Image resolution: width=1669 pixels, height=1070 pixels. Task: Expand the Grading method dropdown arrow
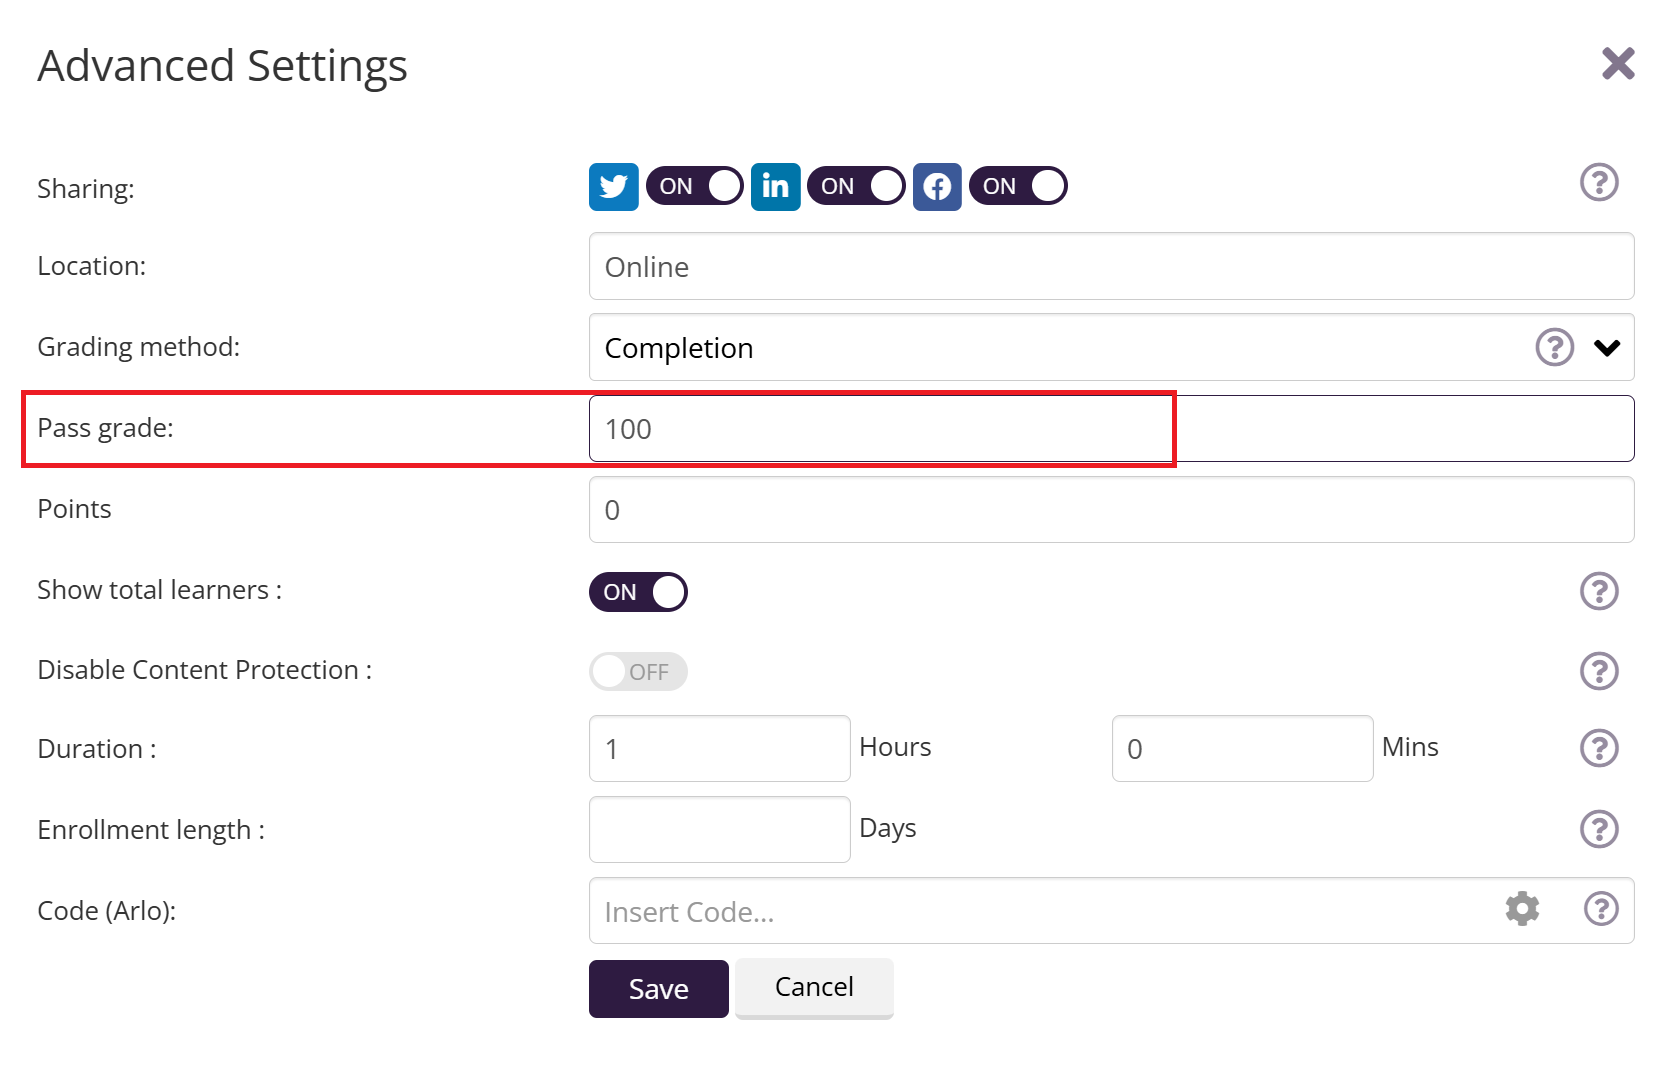click(1607, 348)
